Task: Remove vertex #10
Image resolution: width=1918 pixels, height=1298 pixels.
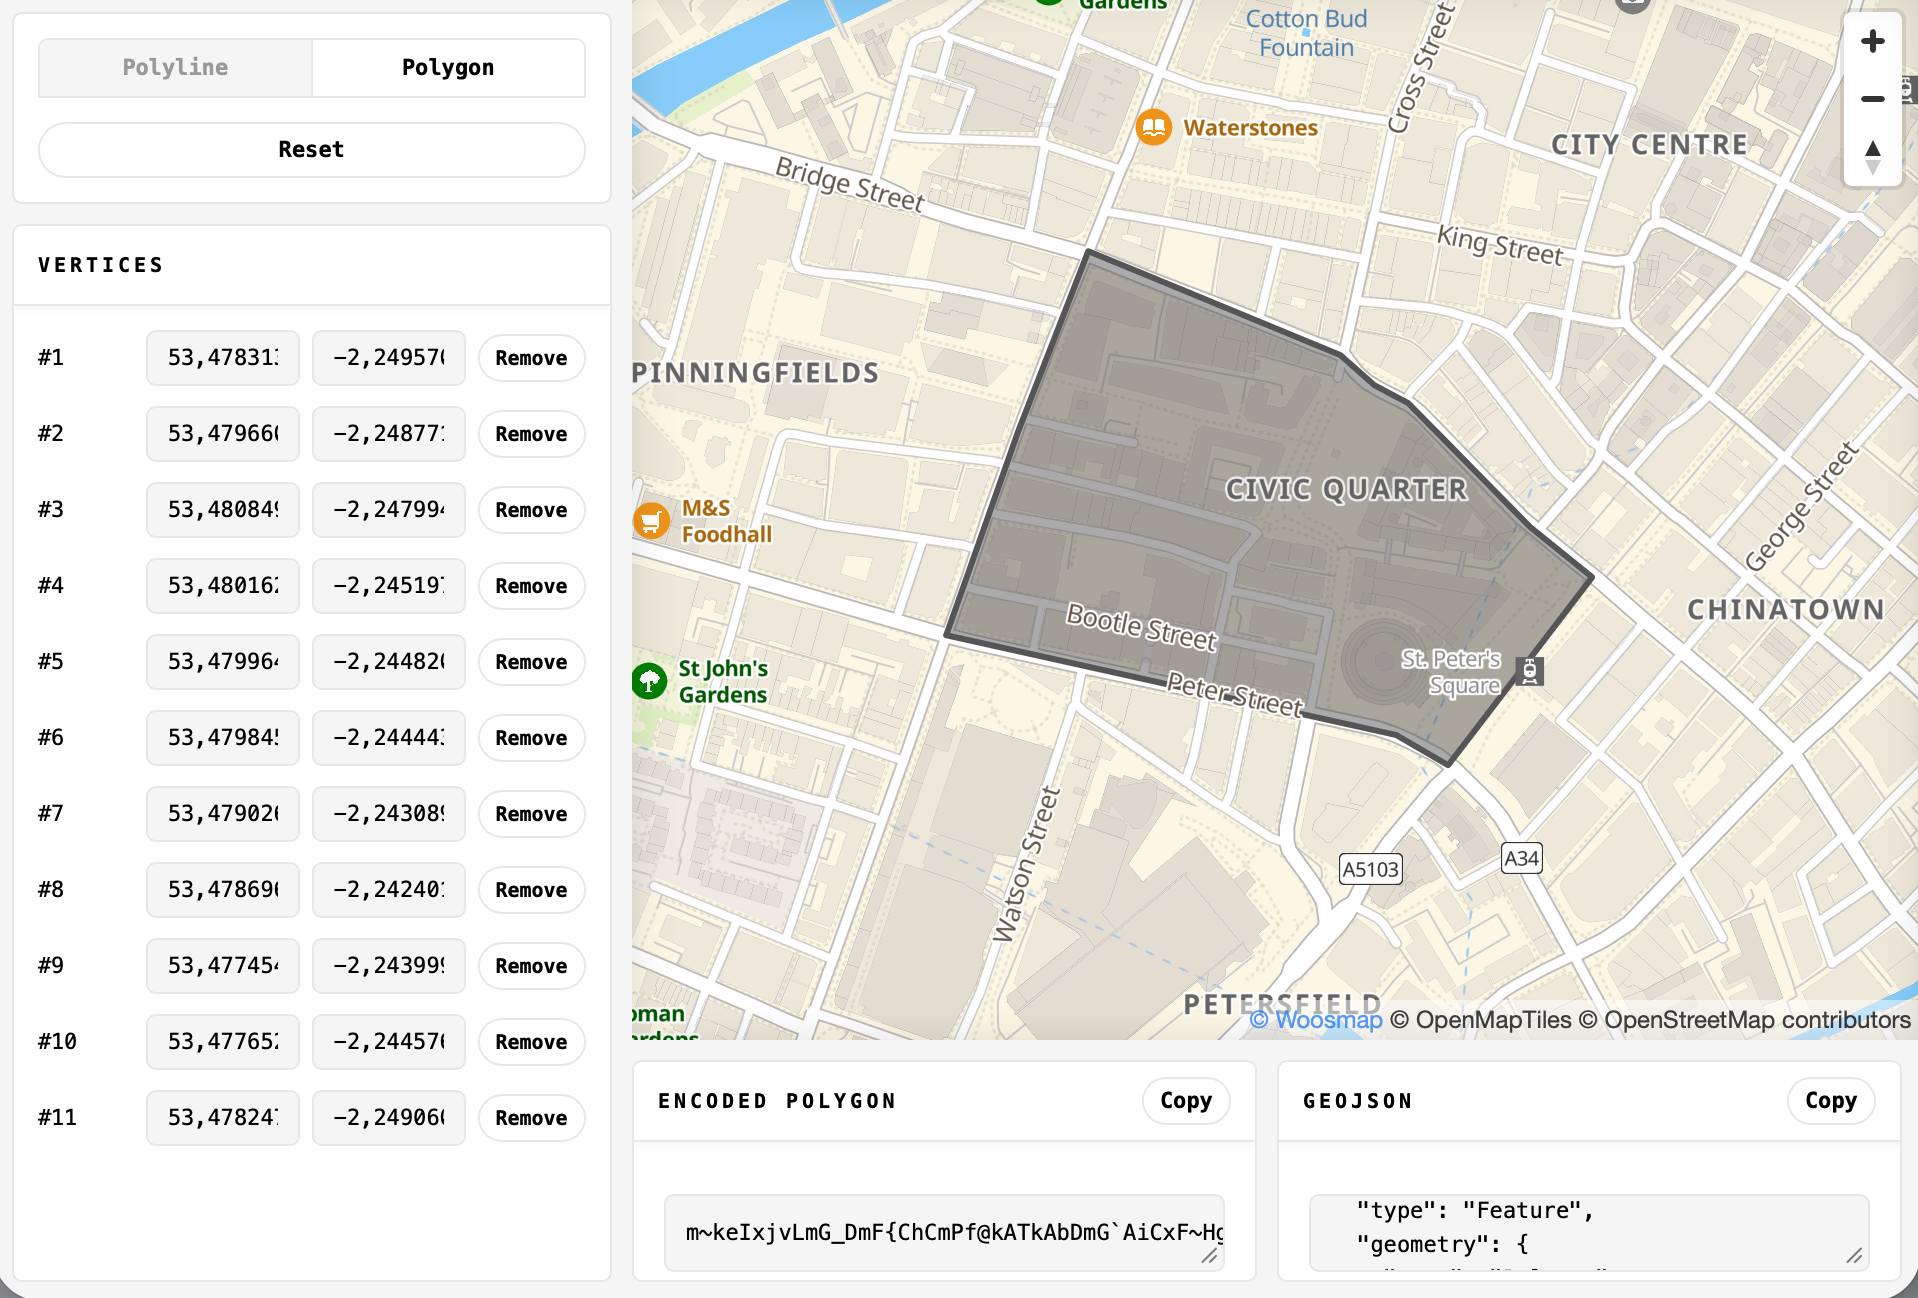Action: click(x=531, y=1042)
